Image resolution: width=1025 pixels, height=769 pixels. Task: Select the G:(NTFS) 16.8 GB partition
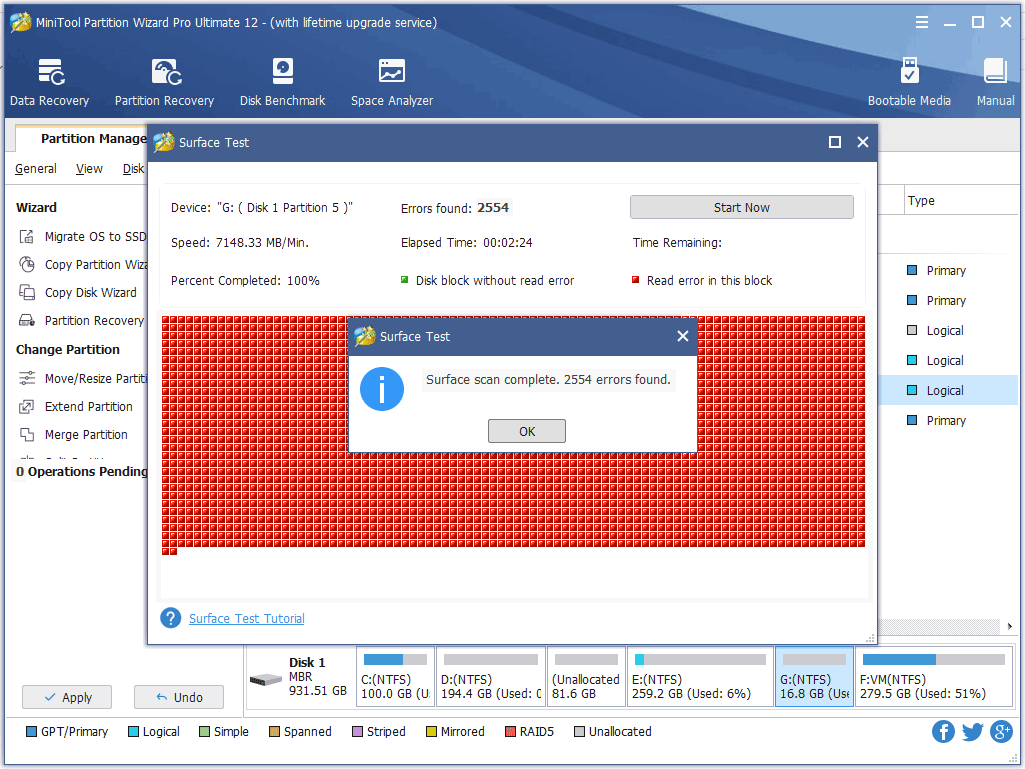[x=814, y=677]
